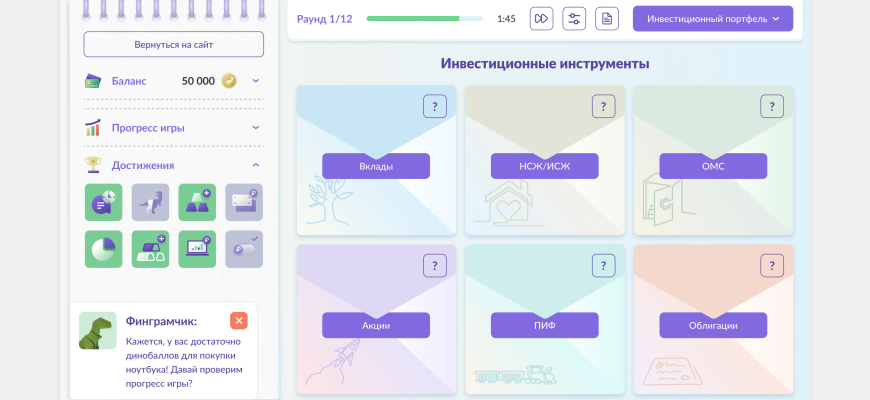Open the sliders settings icon
Viewport: 870px width, 400px height.
click(574, 19)
